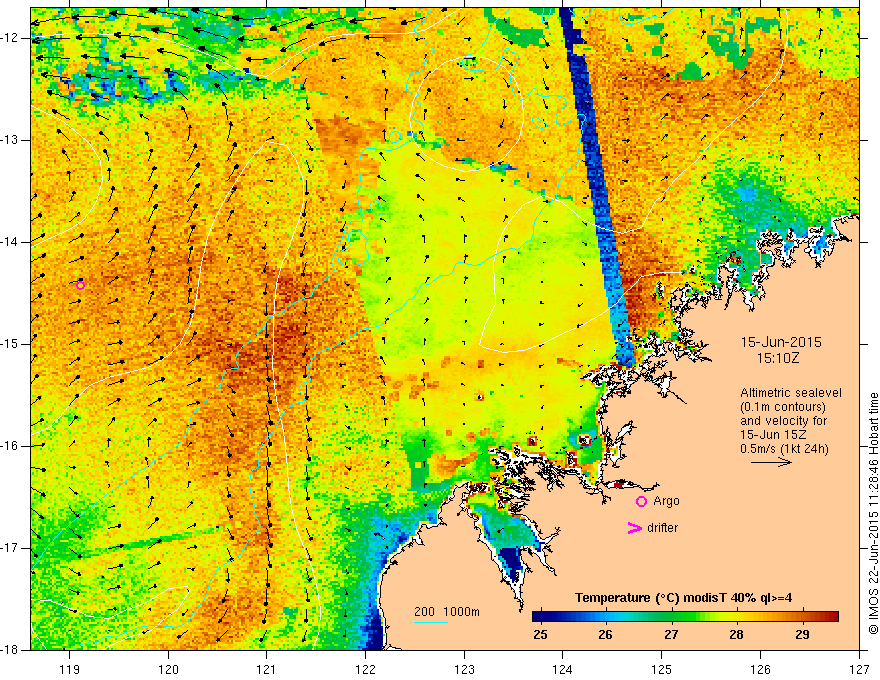
Task: Click longitude axis label 127
Action: pos(859,669)
